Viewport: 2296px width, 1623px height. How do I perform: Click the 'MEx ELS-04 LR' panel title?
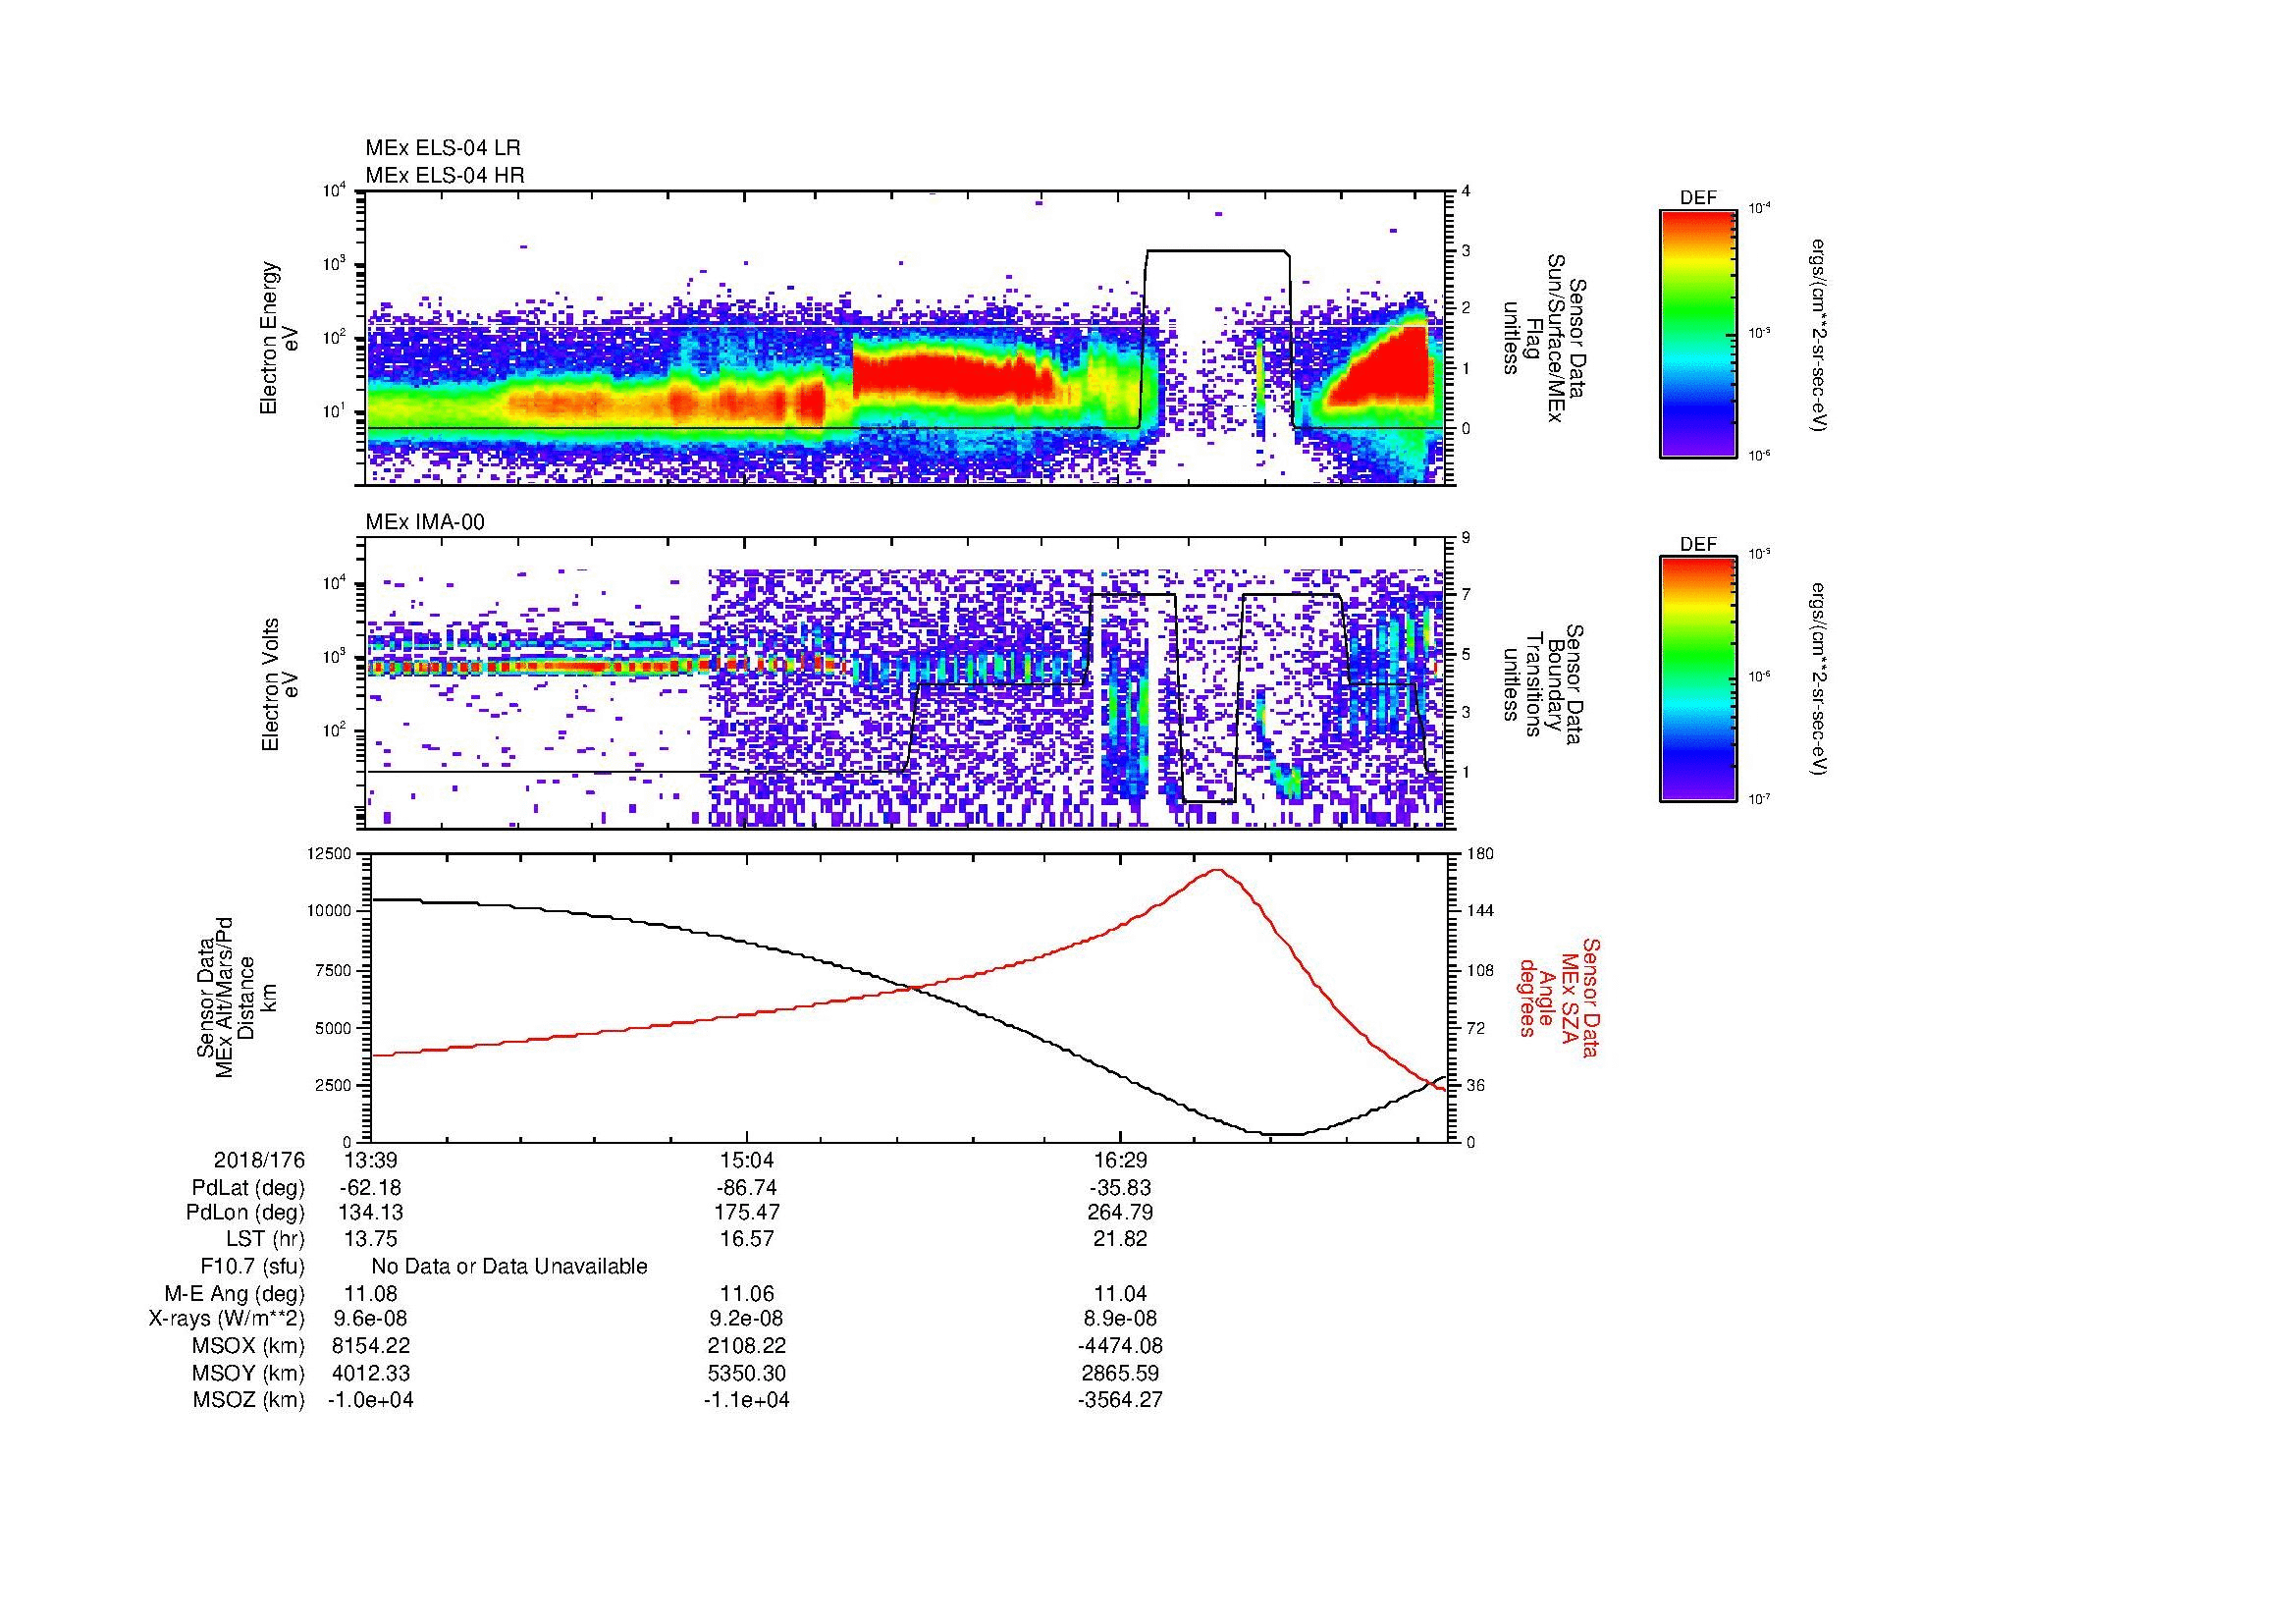point(443,148)
